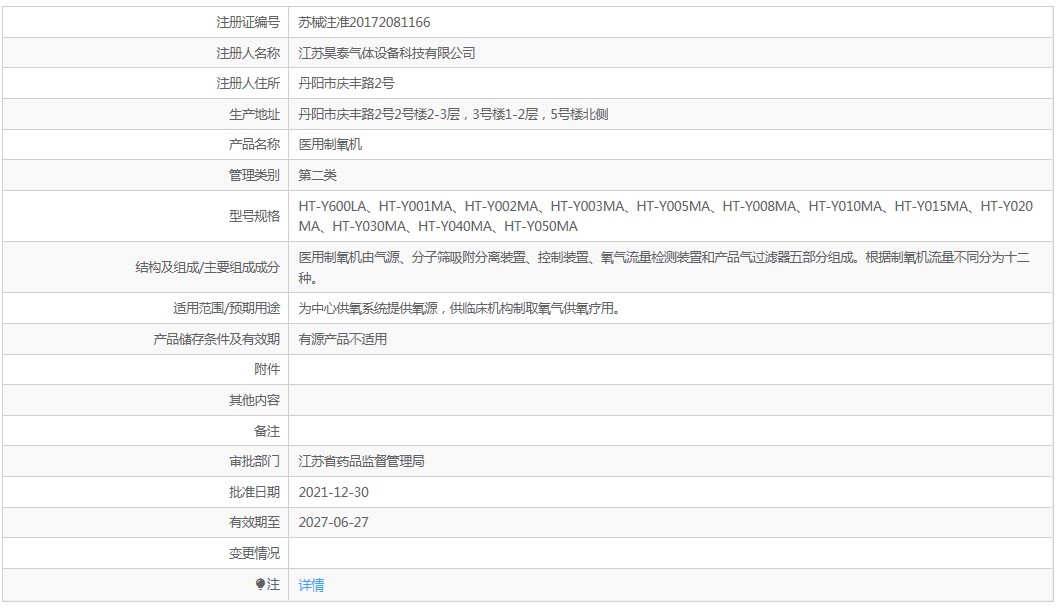The image size is (1057, 611).
Task: Click the 审批部门 label
Action: [254, 461]
